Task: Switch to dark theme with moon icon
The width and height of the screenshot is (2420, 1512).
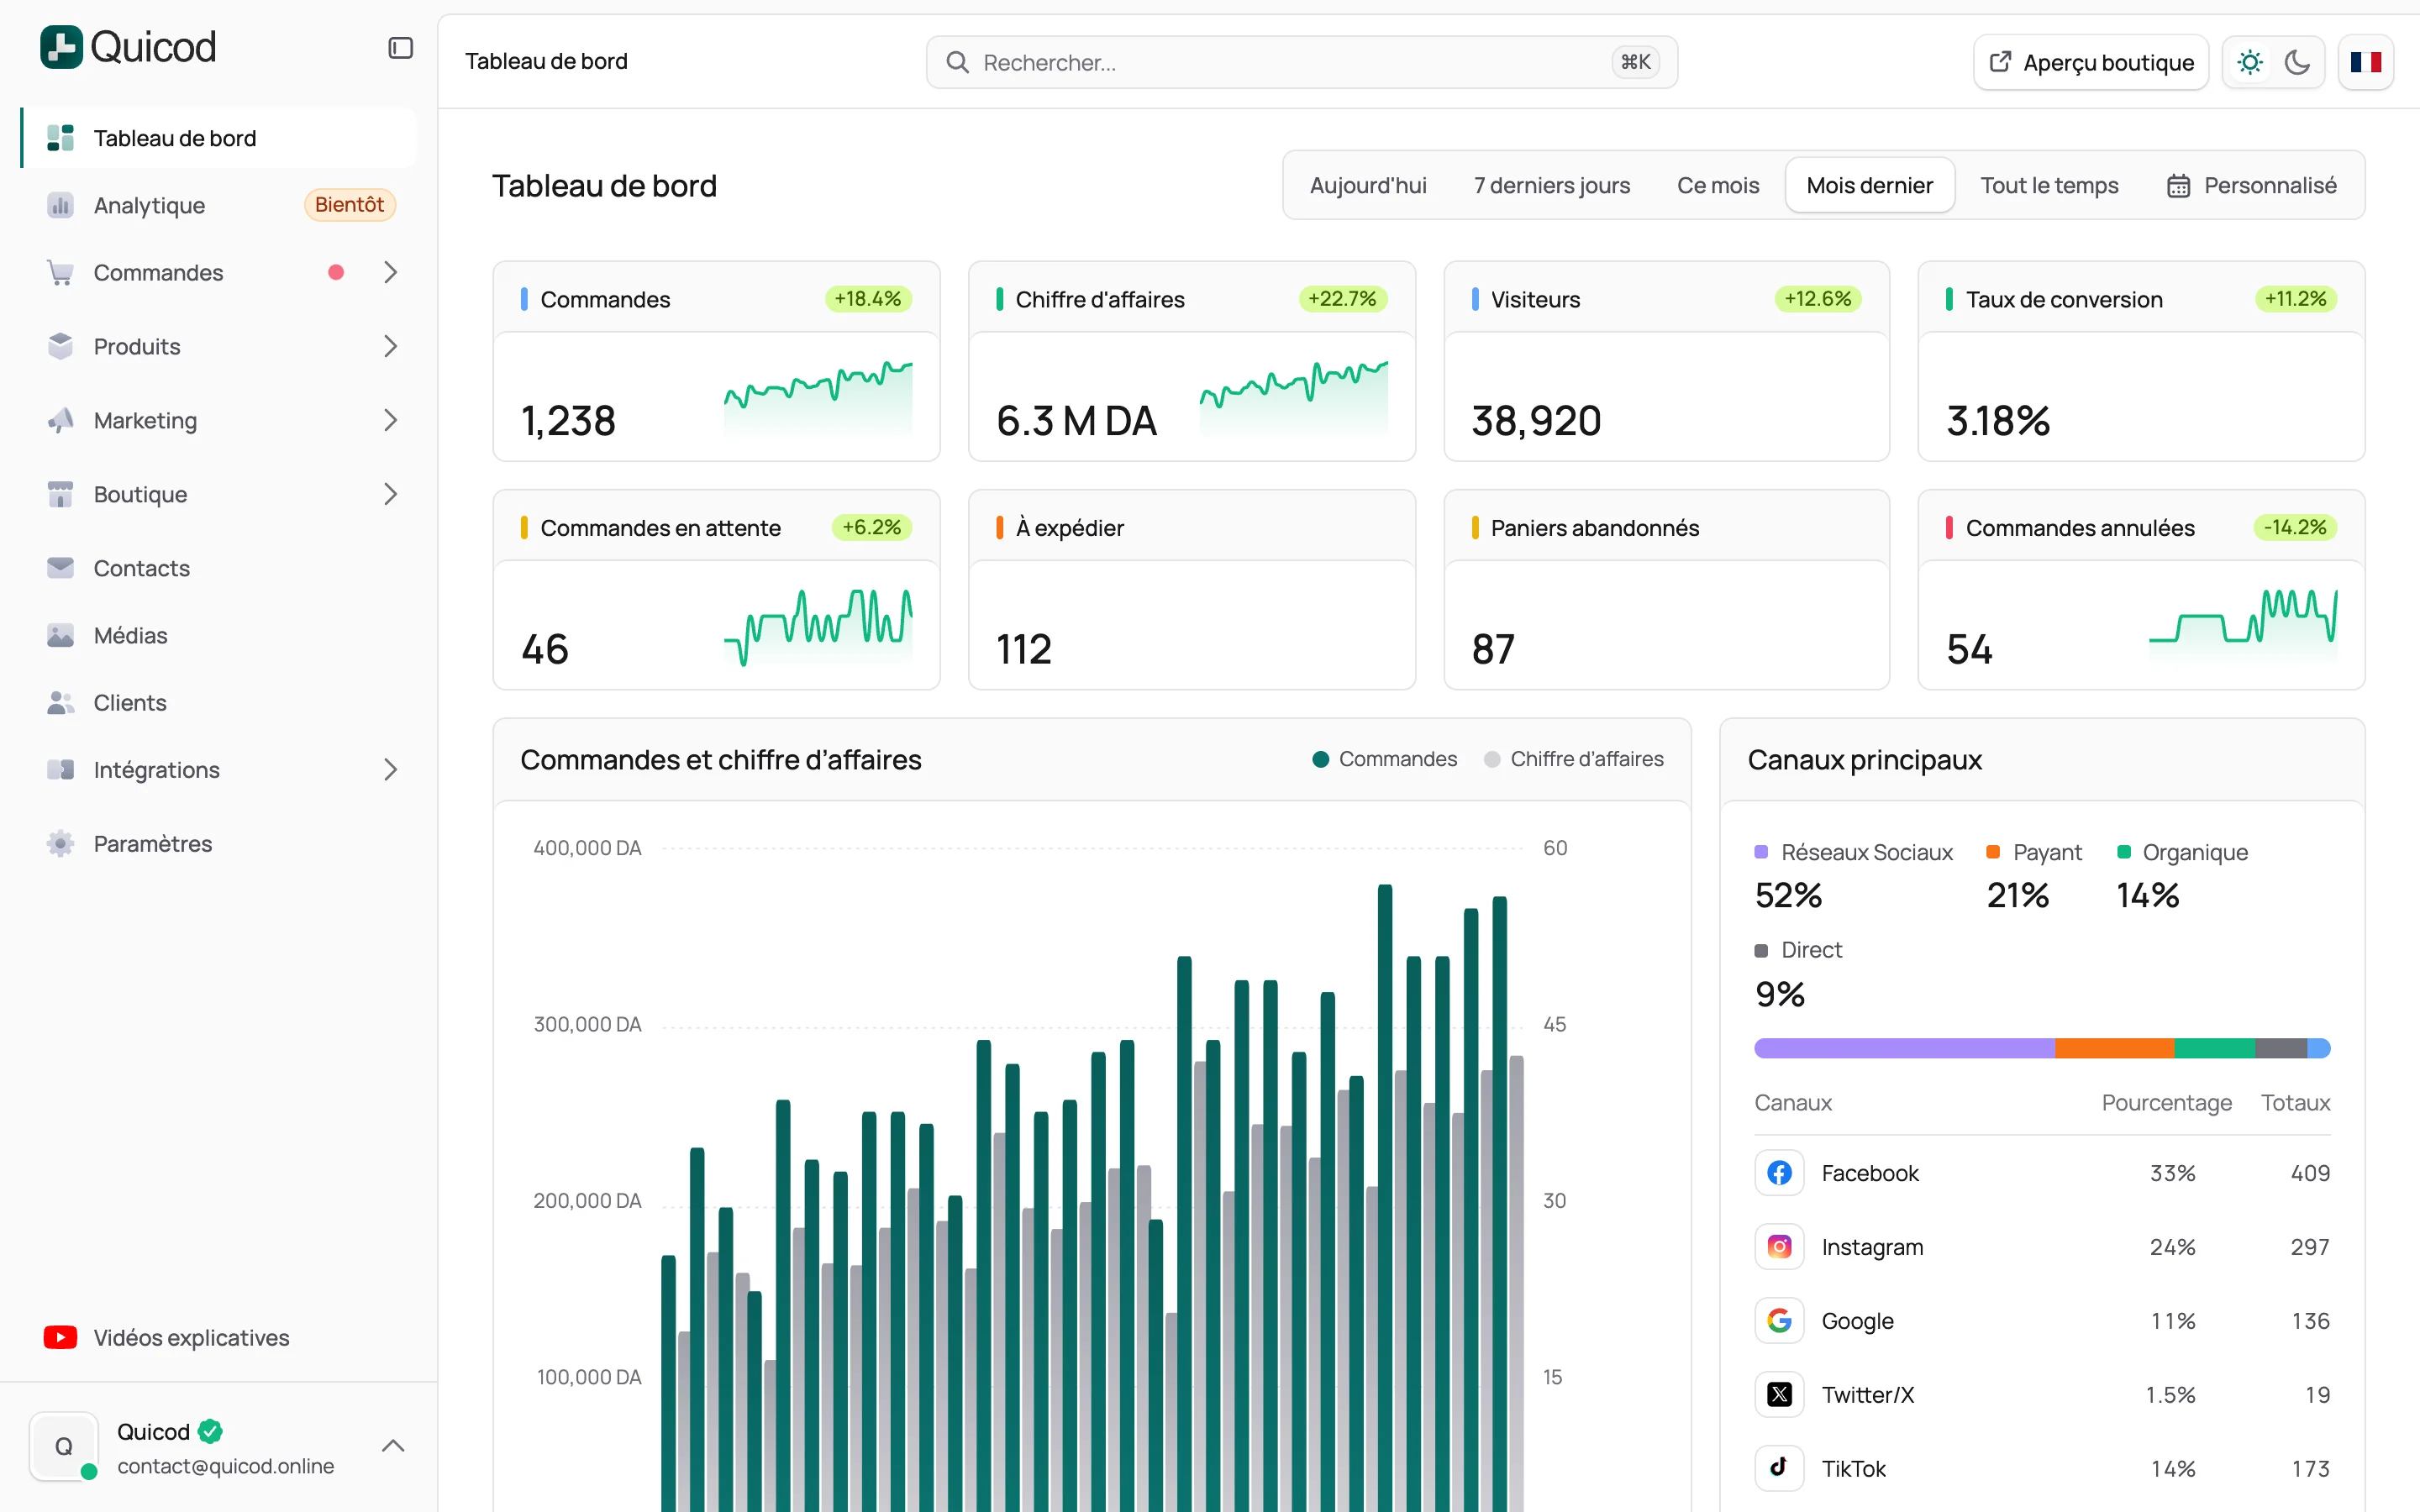Action: [x=2298, y=62]
